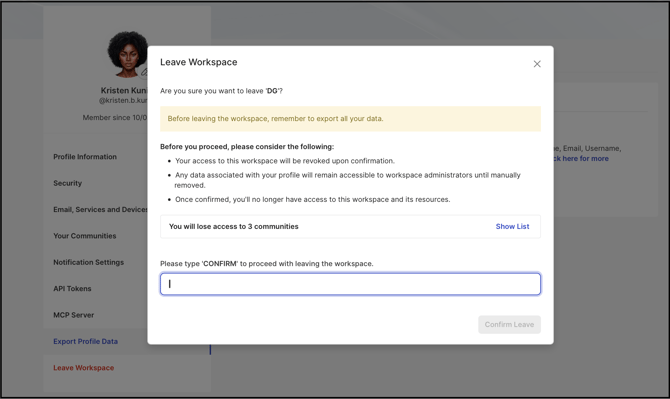Open Your Communities section

[x=85, y=236]
